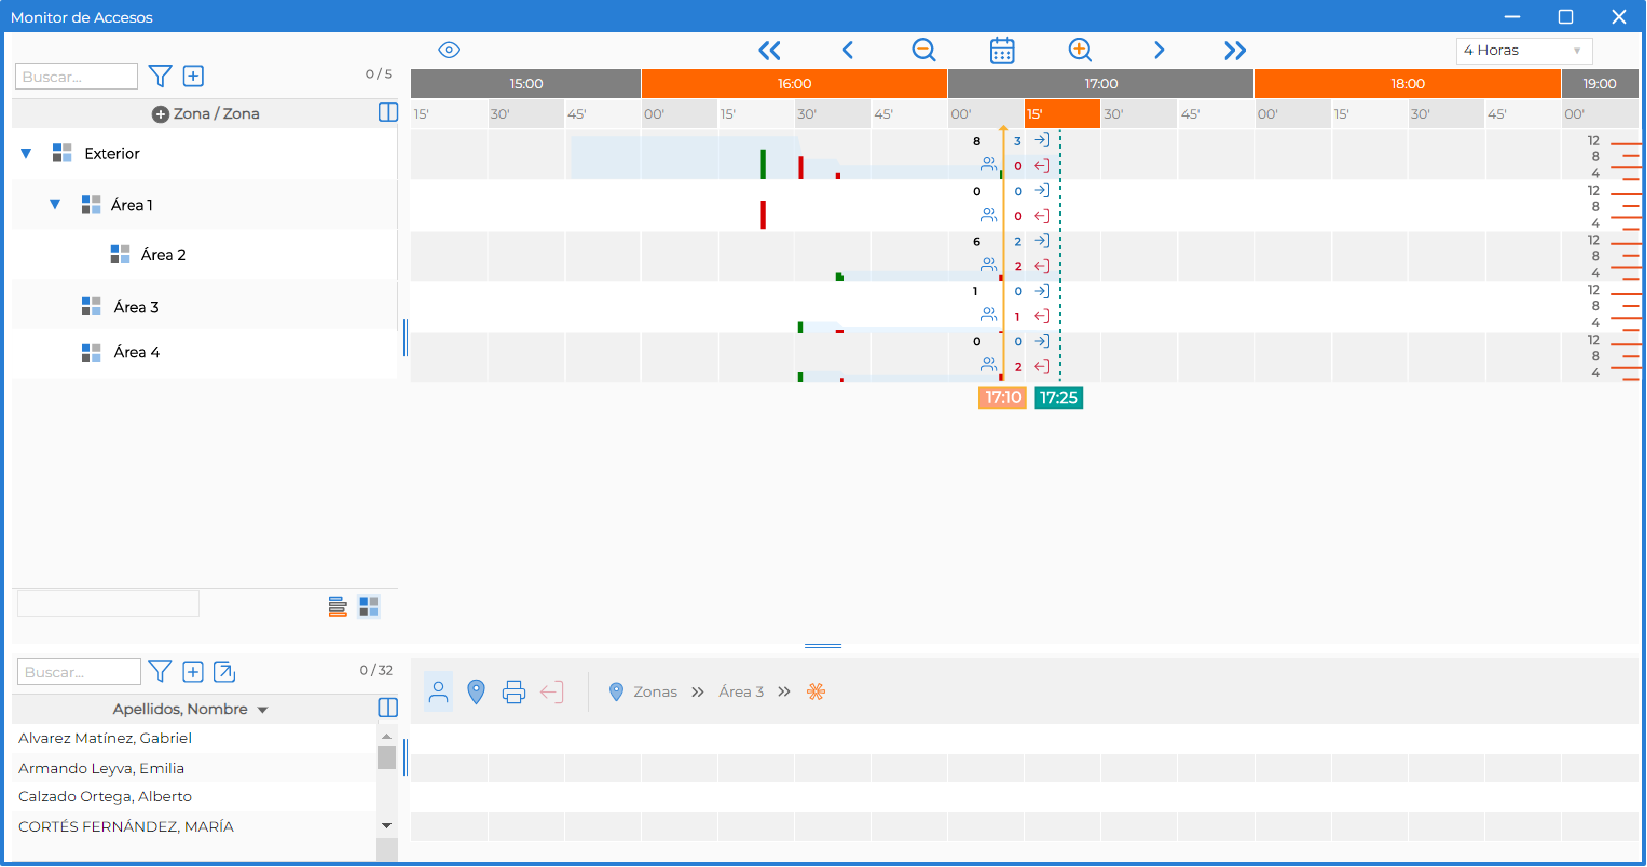Screen dimensions: 1647x867
Task: Add a person with the plus box icon
Action: (x=193, y=672)
